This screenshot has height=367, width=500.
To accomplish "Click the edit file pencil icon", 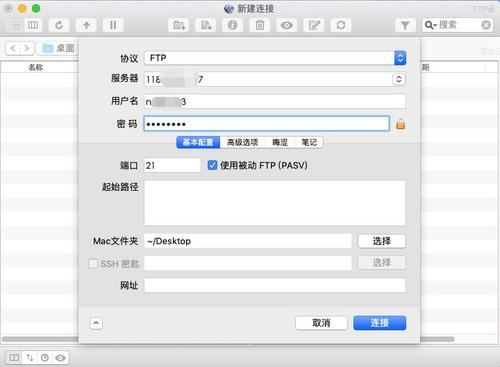I will point(314,25).
